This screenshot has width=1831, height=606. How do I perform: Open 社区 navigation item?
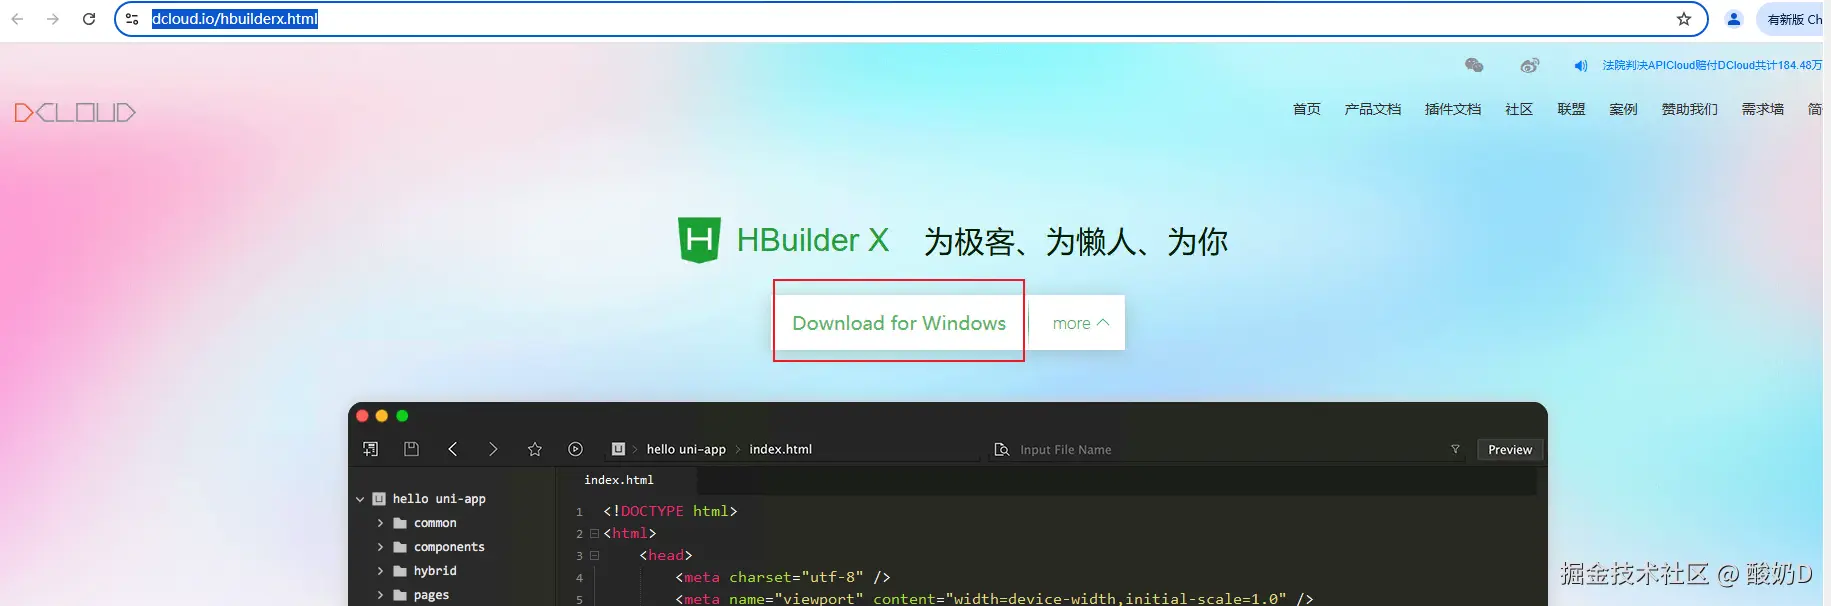[1518, 109]
